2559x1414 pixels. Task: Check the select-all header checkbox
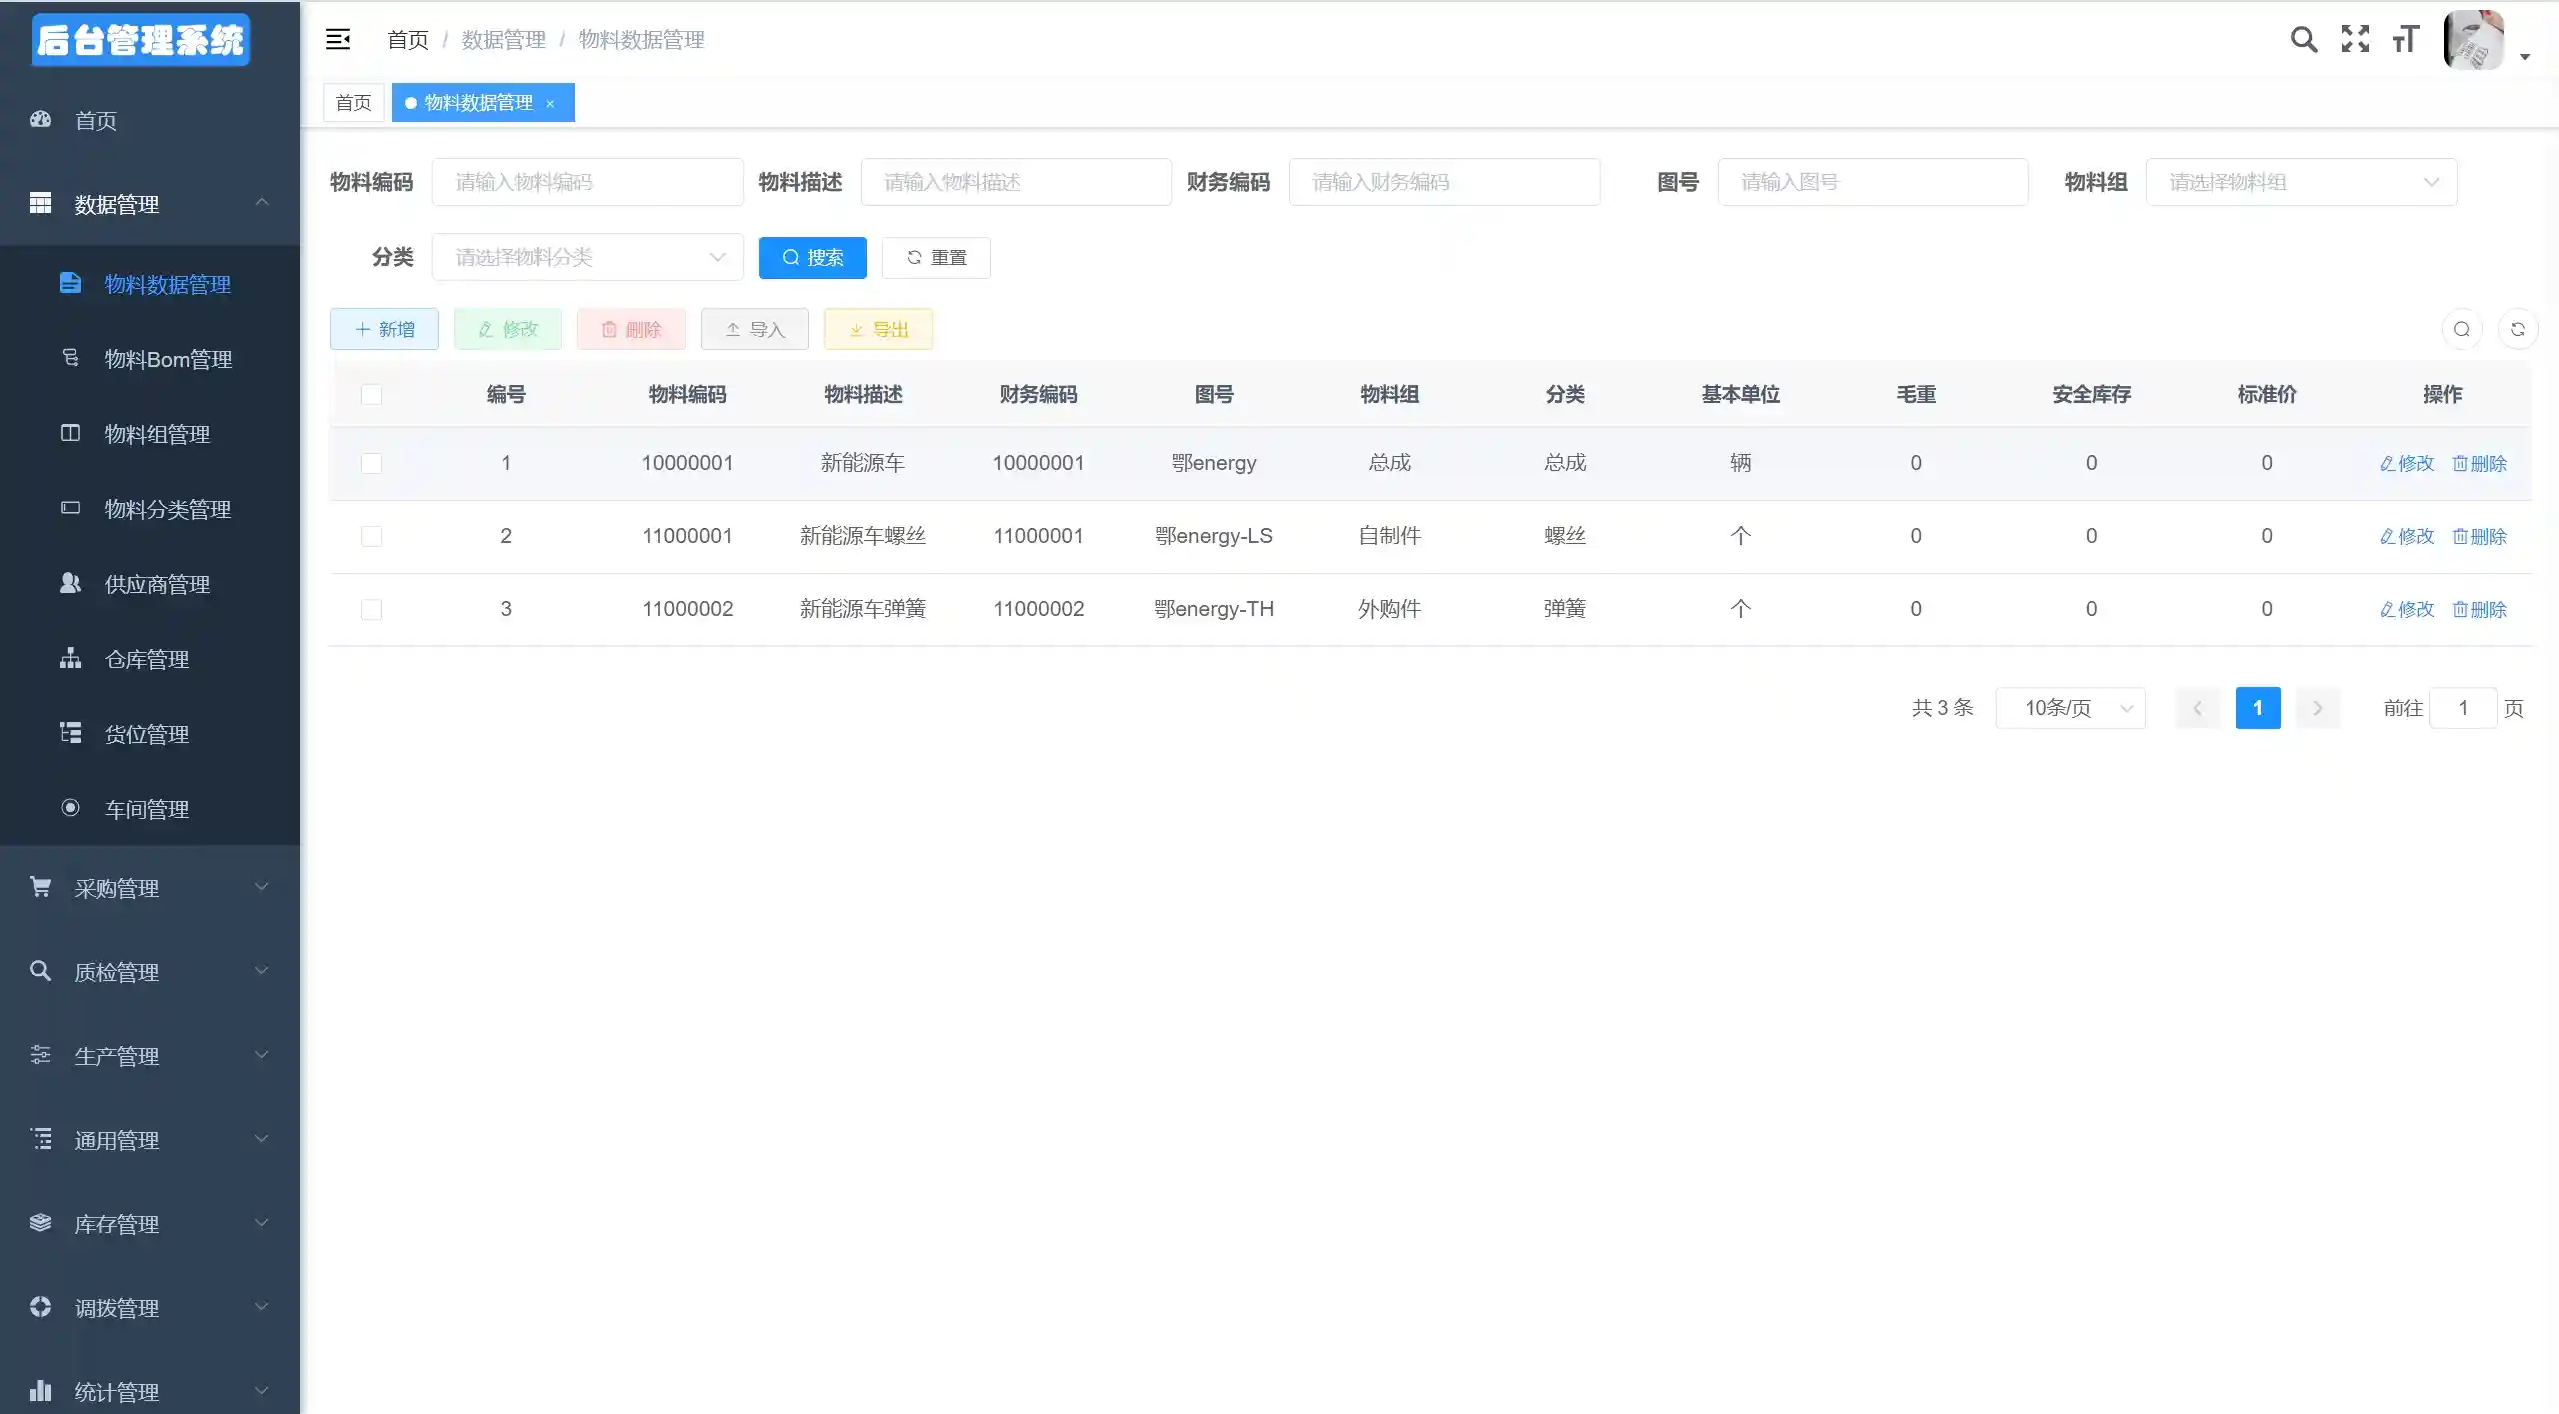[x=371, y=395]
